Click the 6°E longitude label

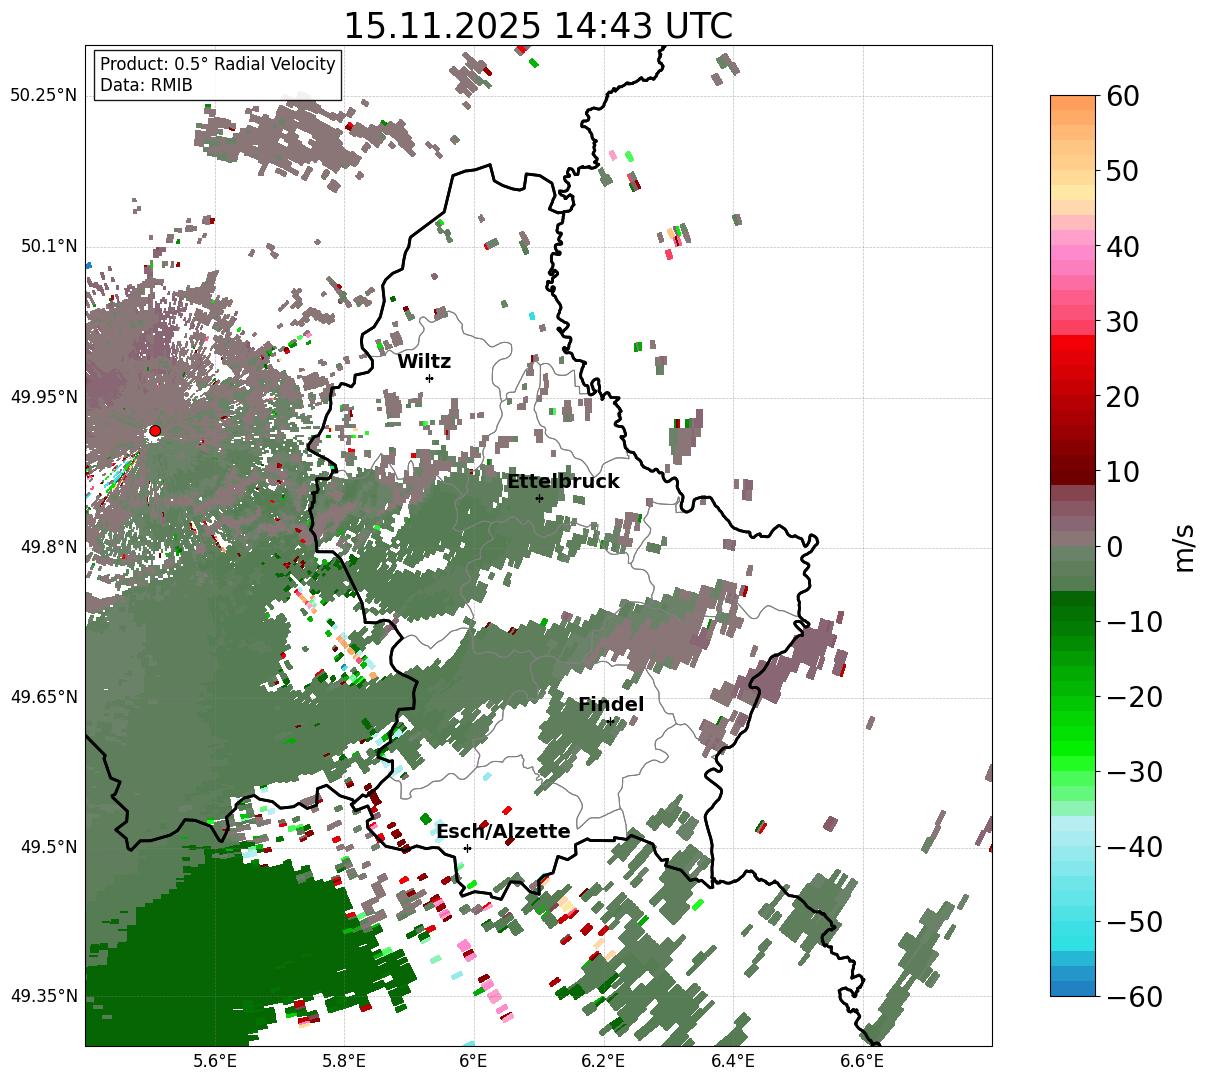pos(473,1061)
